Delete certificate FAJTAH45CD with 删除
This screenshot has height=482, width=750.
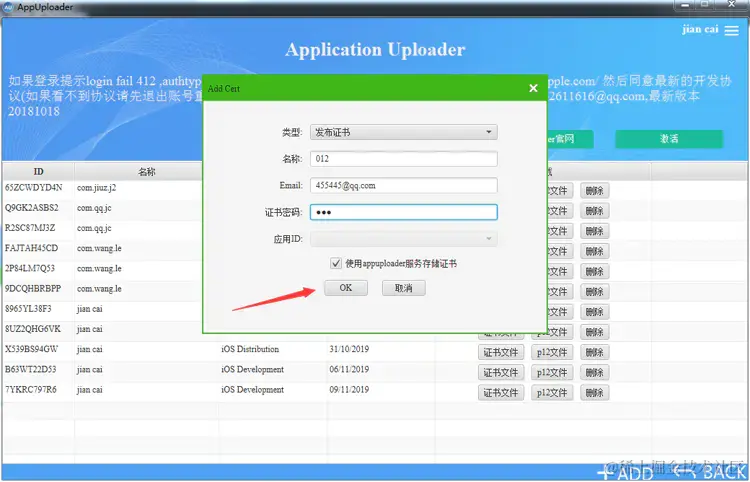[x=595, y=251]
